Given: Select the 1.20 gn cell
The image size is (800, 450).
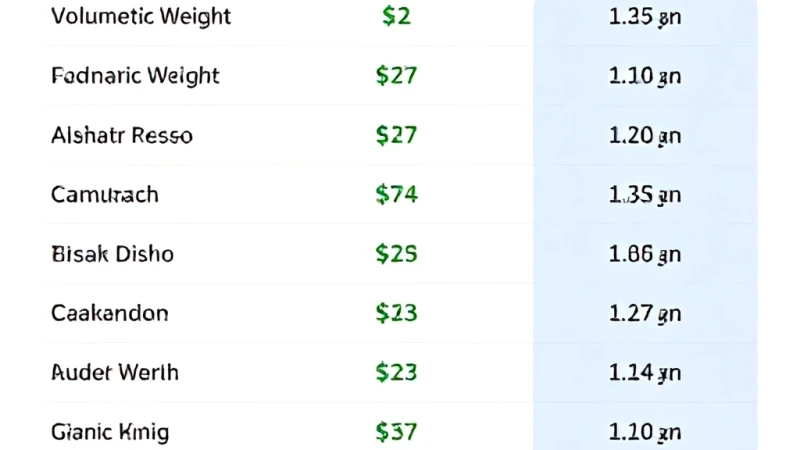Looking at the screenshot, I should pyautogui.click(x=645, y=136).
